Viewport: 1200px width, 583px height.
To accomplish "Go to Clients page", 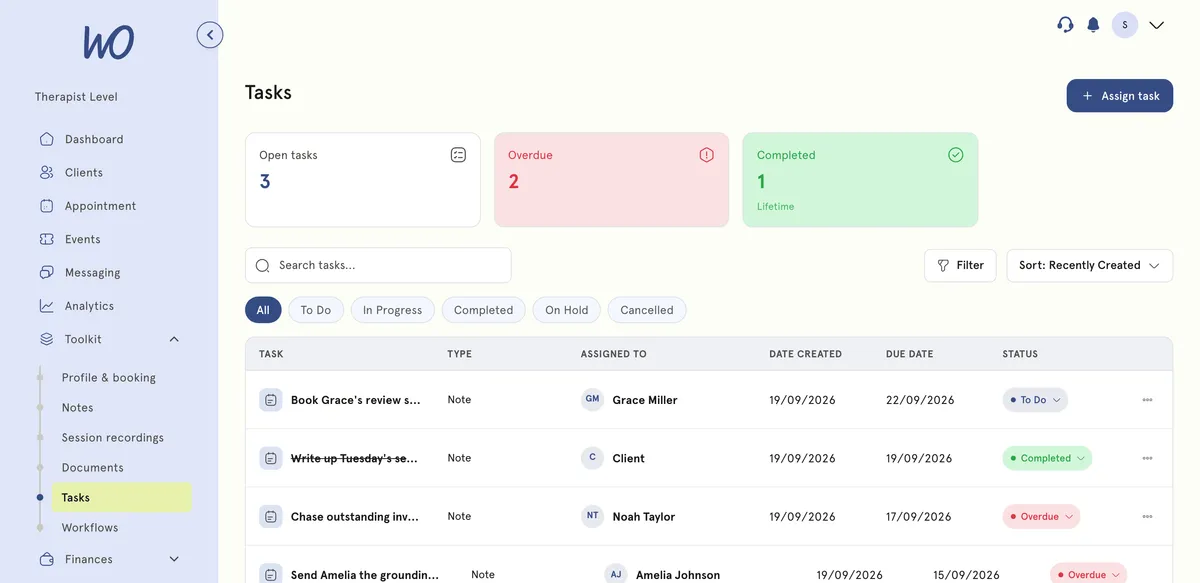I will 84,172.
